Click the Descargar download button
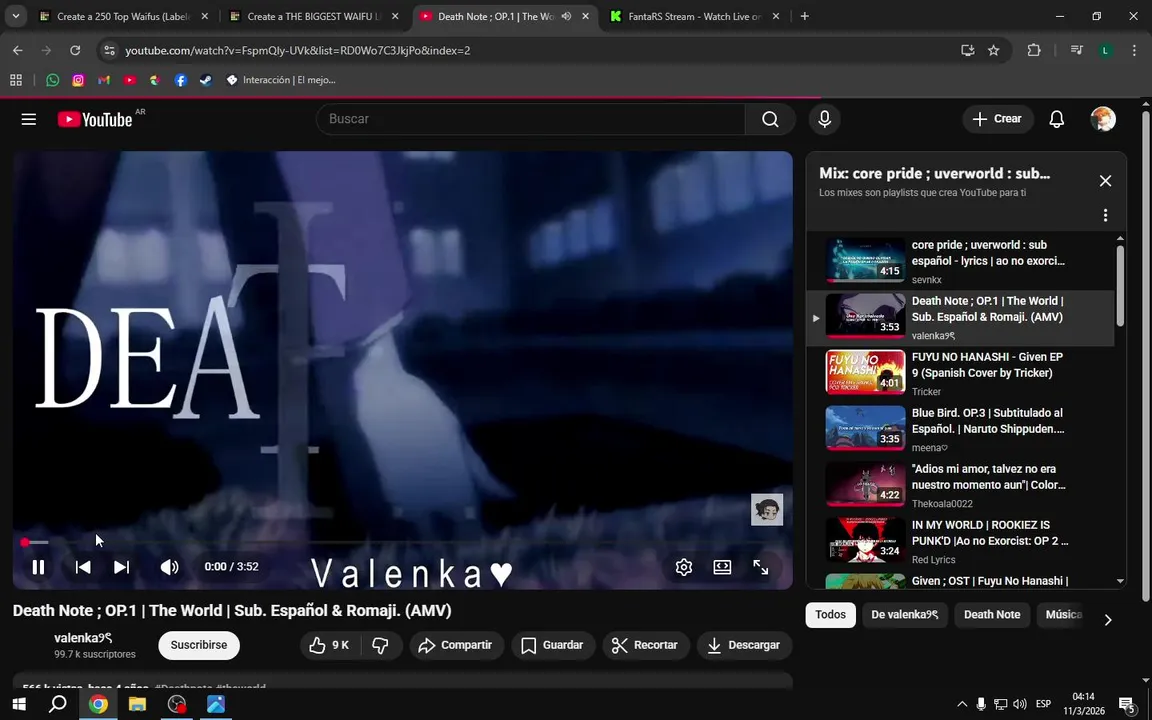The height and width of the screenshot is (720, 1152). click(744, 645)
